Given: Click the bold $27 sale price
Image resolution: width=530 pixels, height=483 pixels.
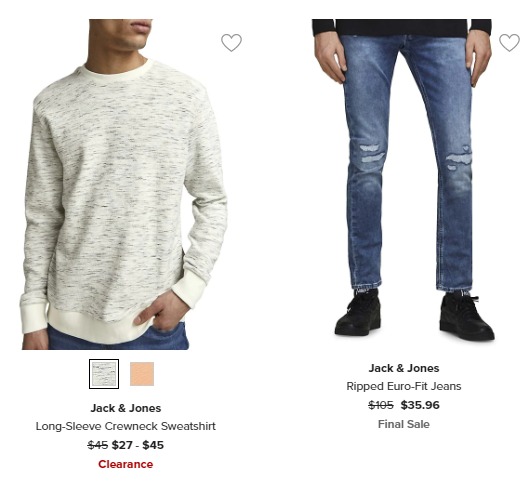Looking at the screenshot, I should click(122, 445).
